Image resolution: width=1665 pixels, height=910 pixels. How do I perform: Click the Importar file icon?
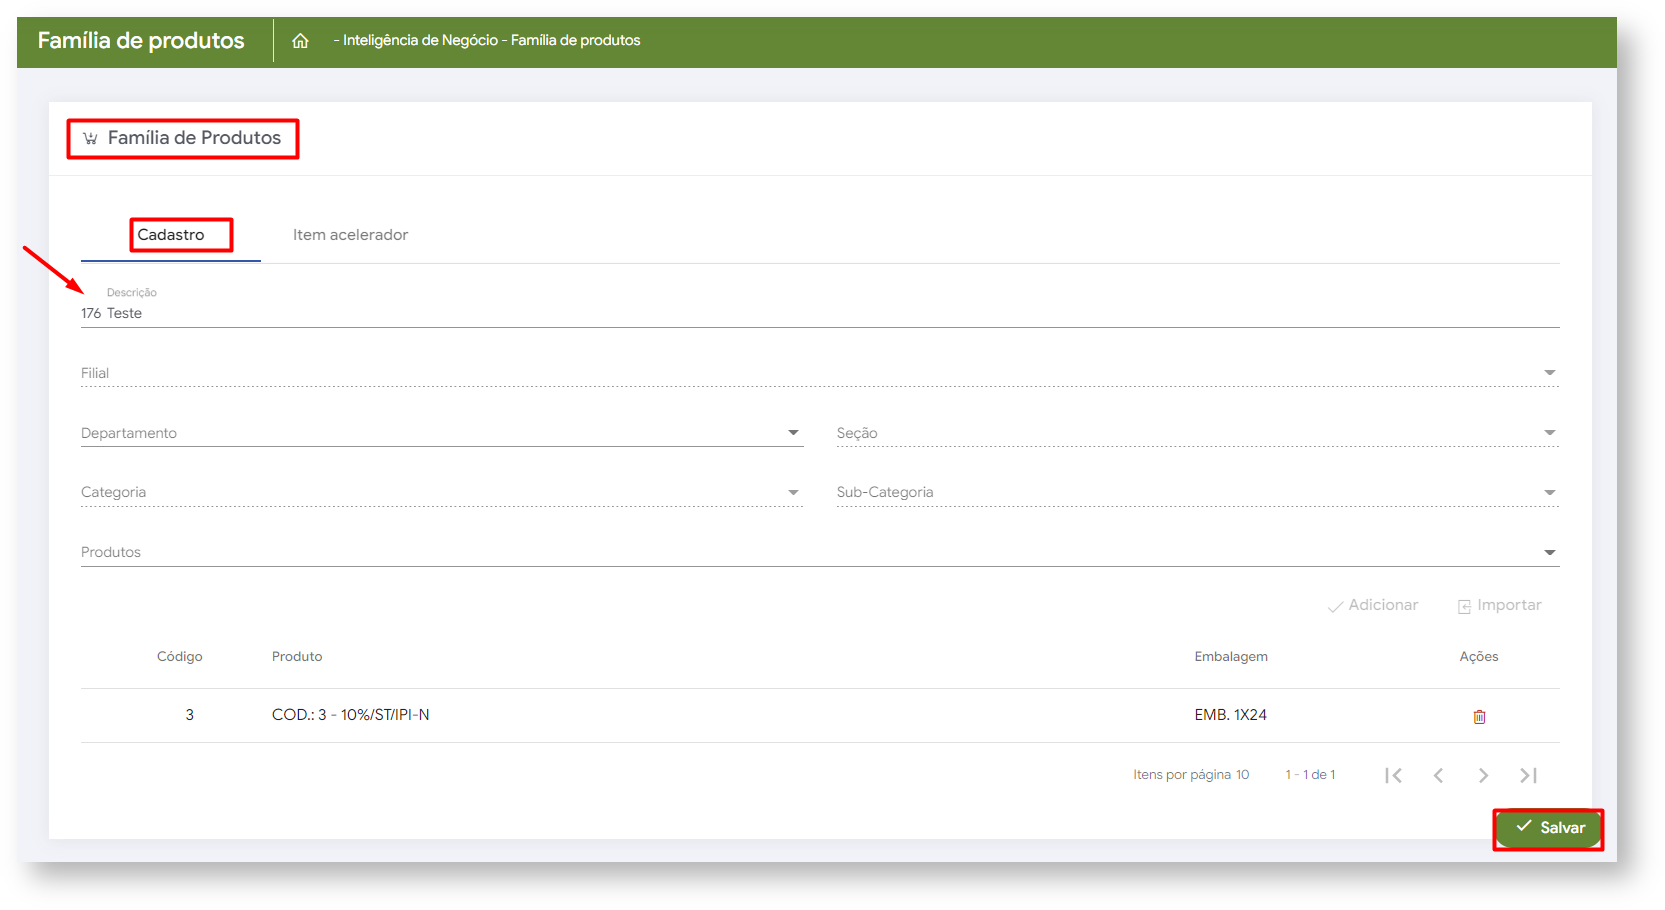coord(1464,606)
